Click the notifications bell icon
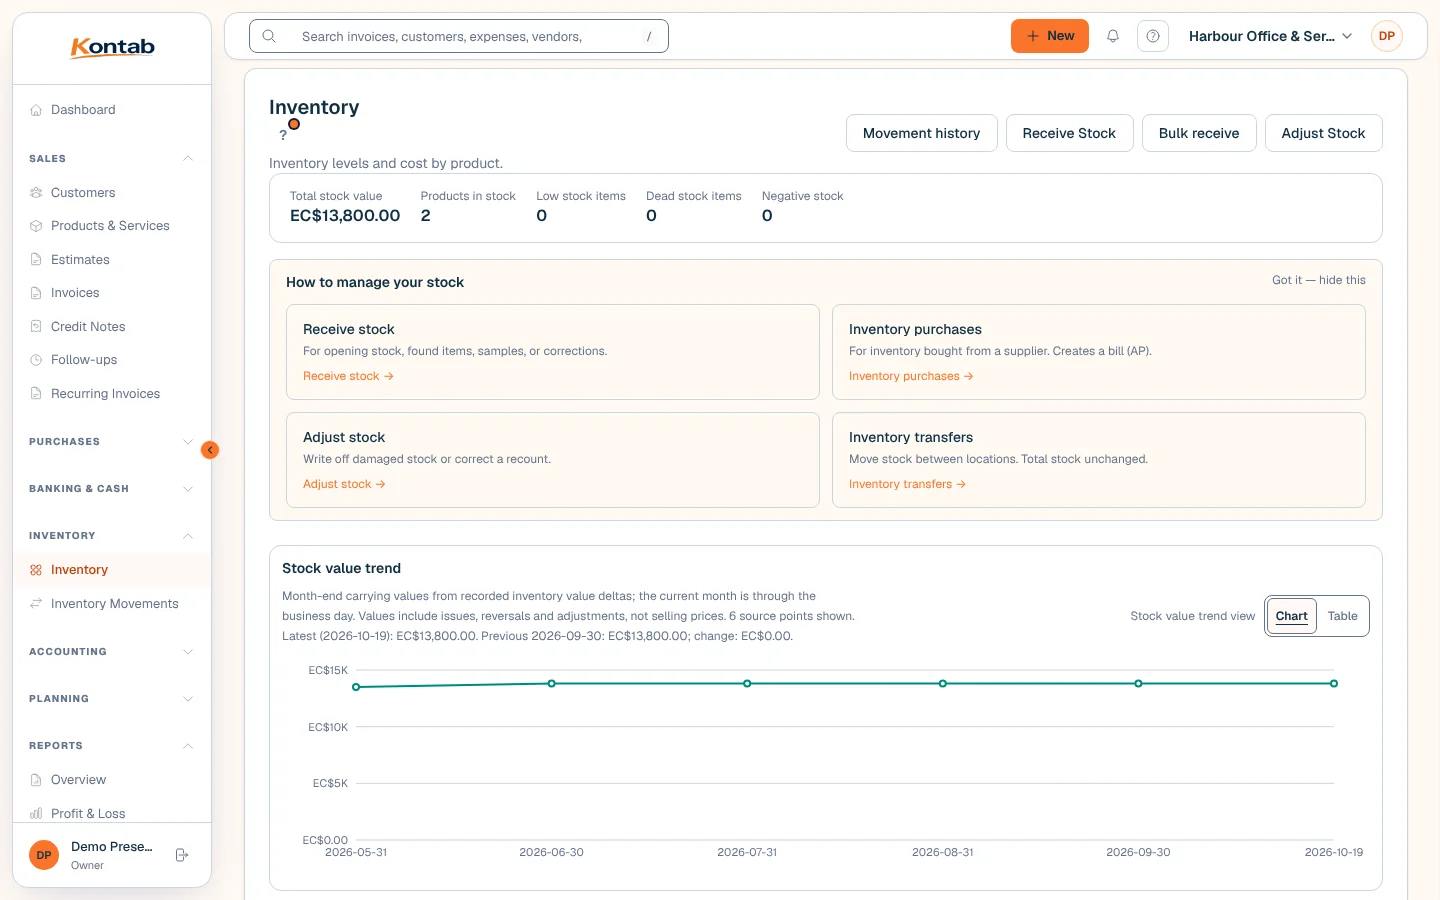The image size is (1440, 900). coord(1113,36)
